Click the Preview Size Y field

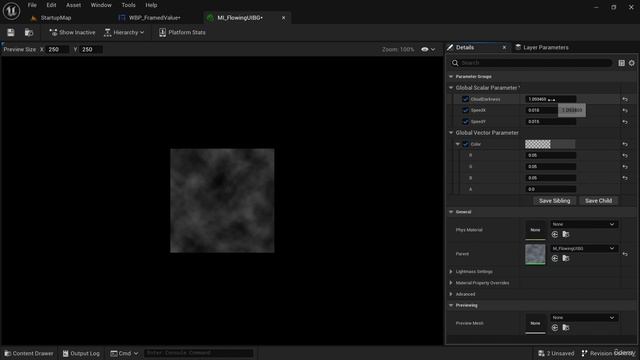(x=91, y=49)
